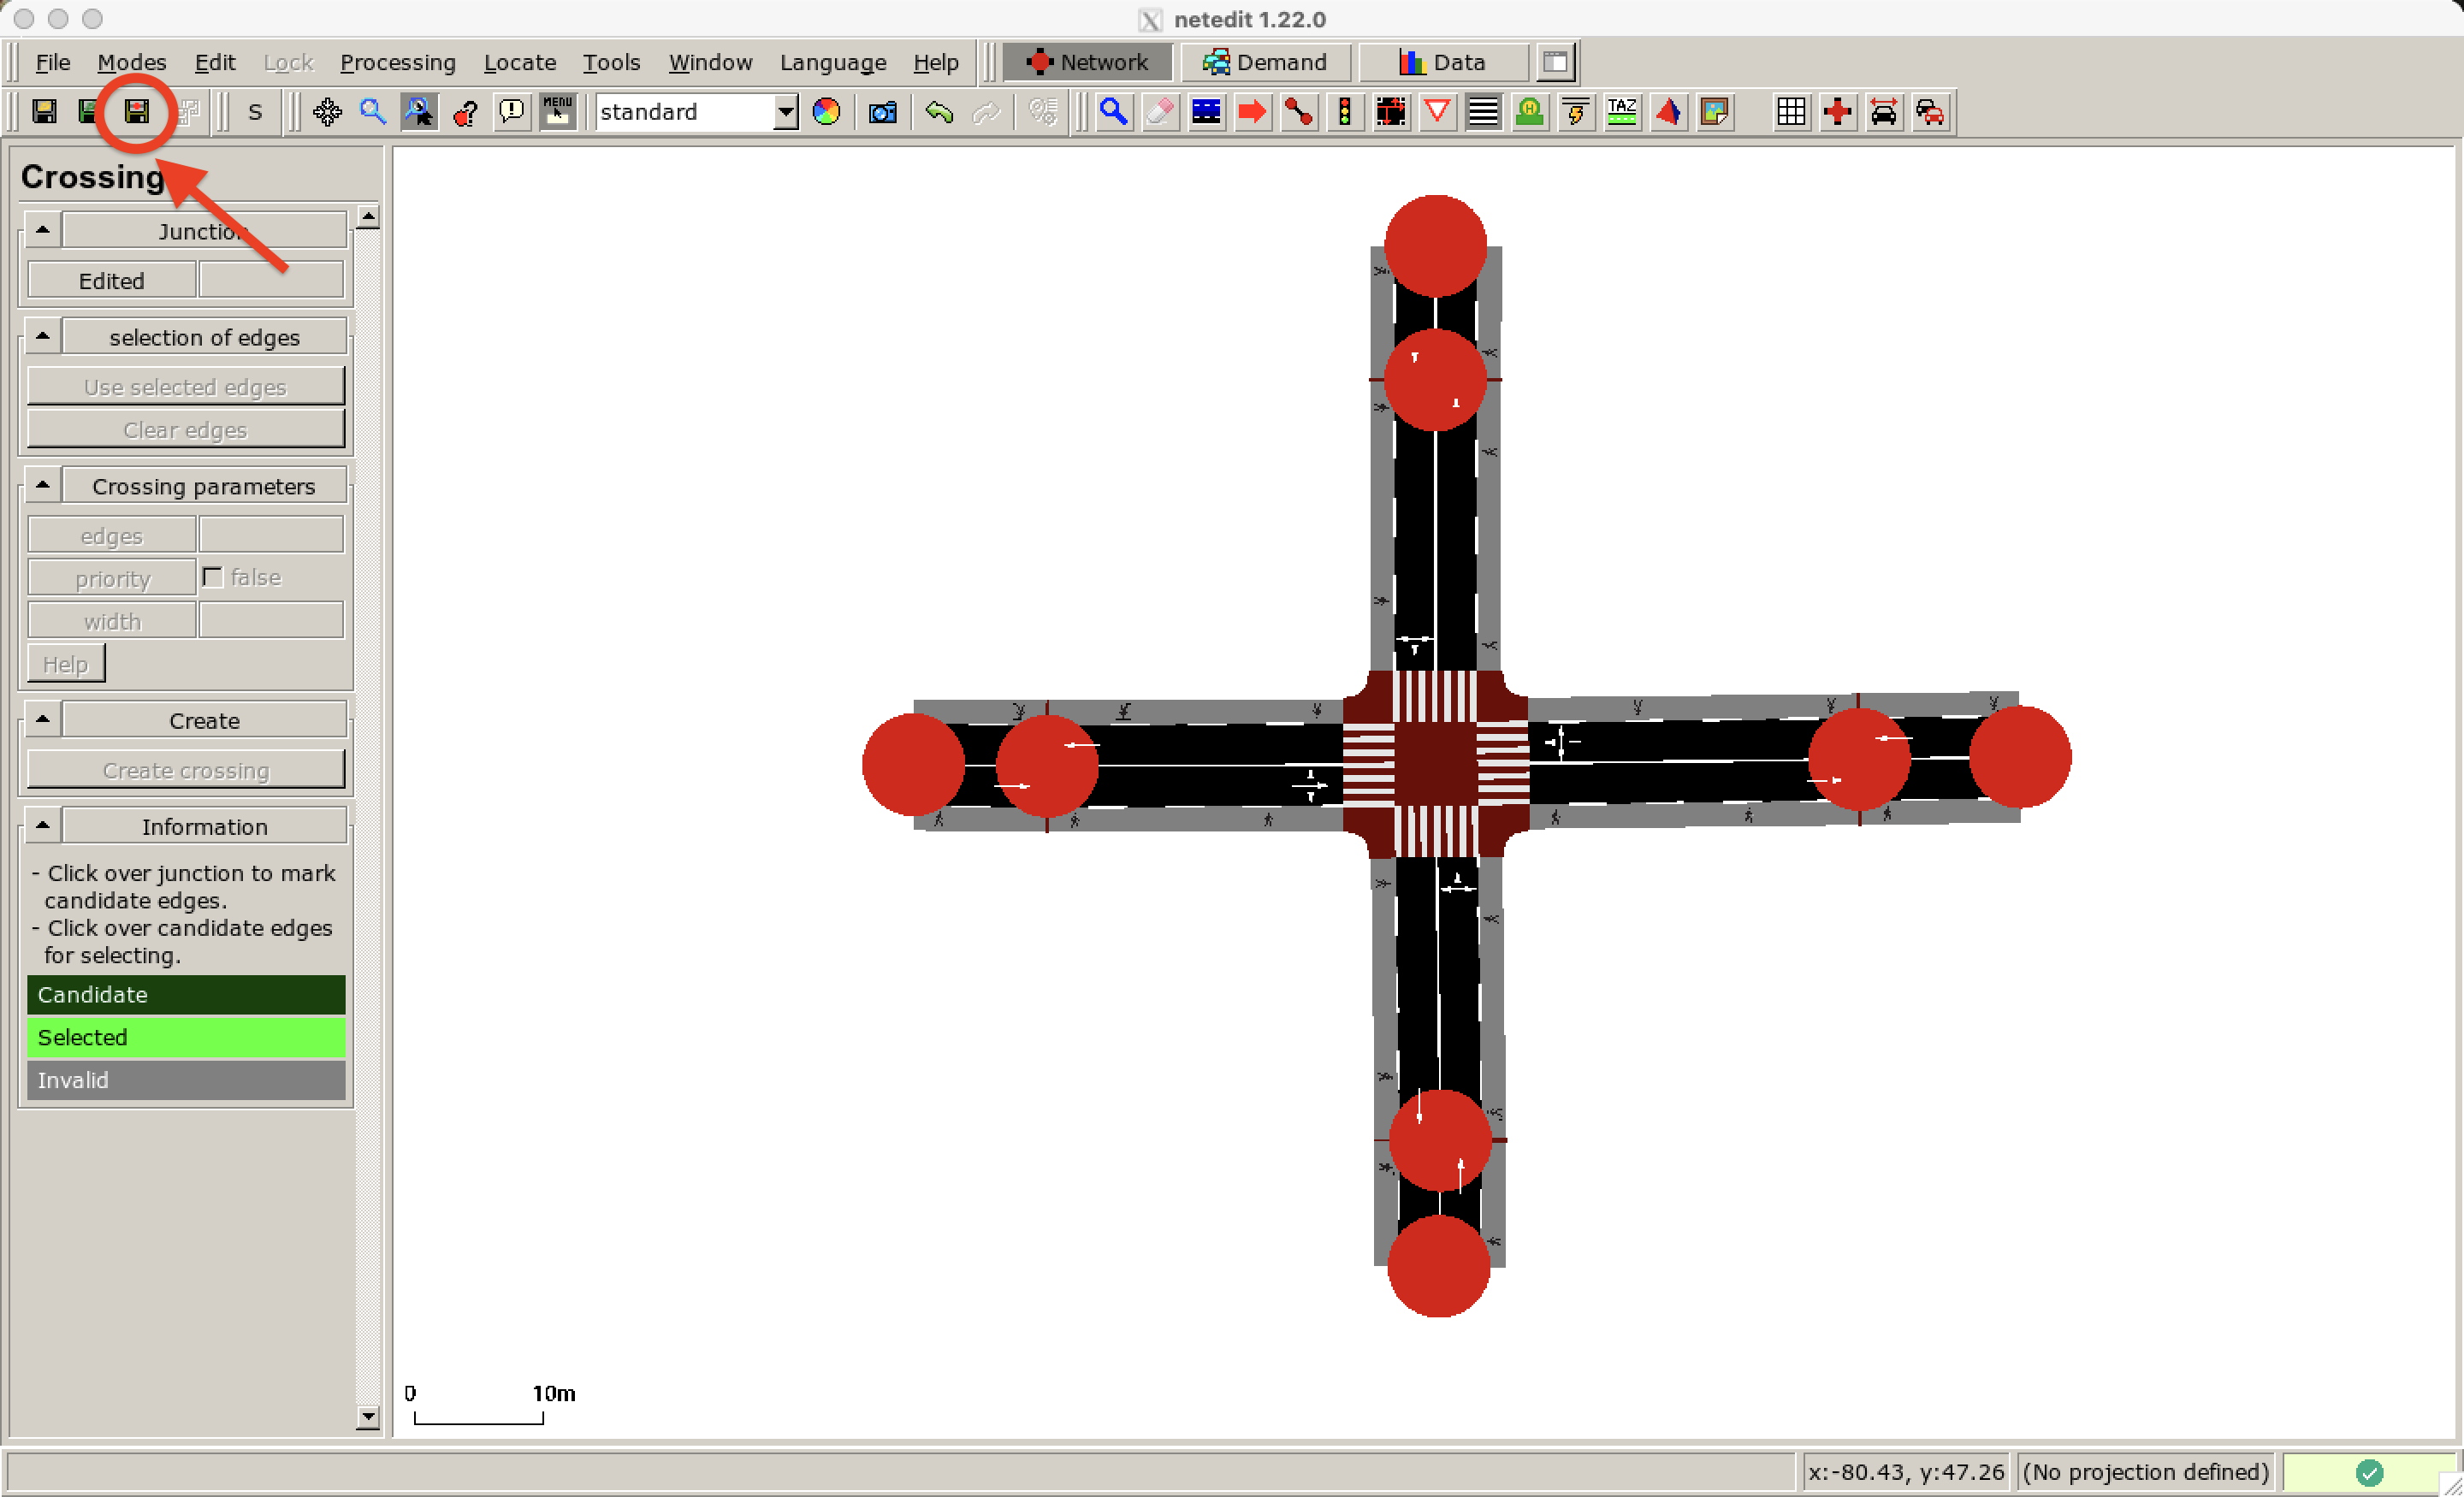Open TAZ mode
This screenshot has height=1497, width=2464.
coord(1622,112)
